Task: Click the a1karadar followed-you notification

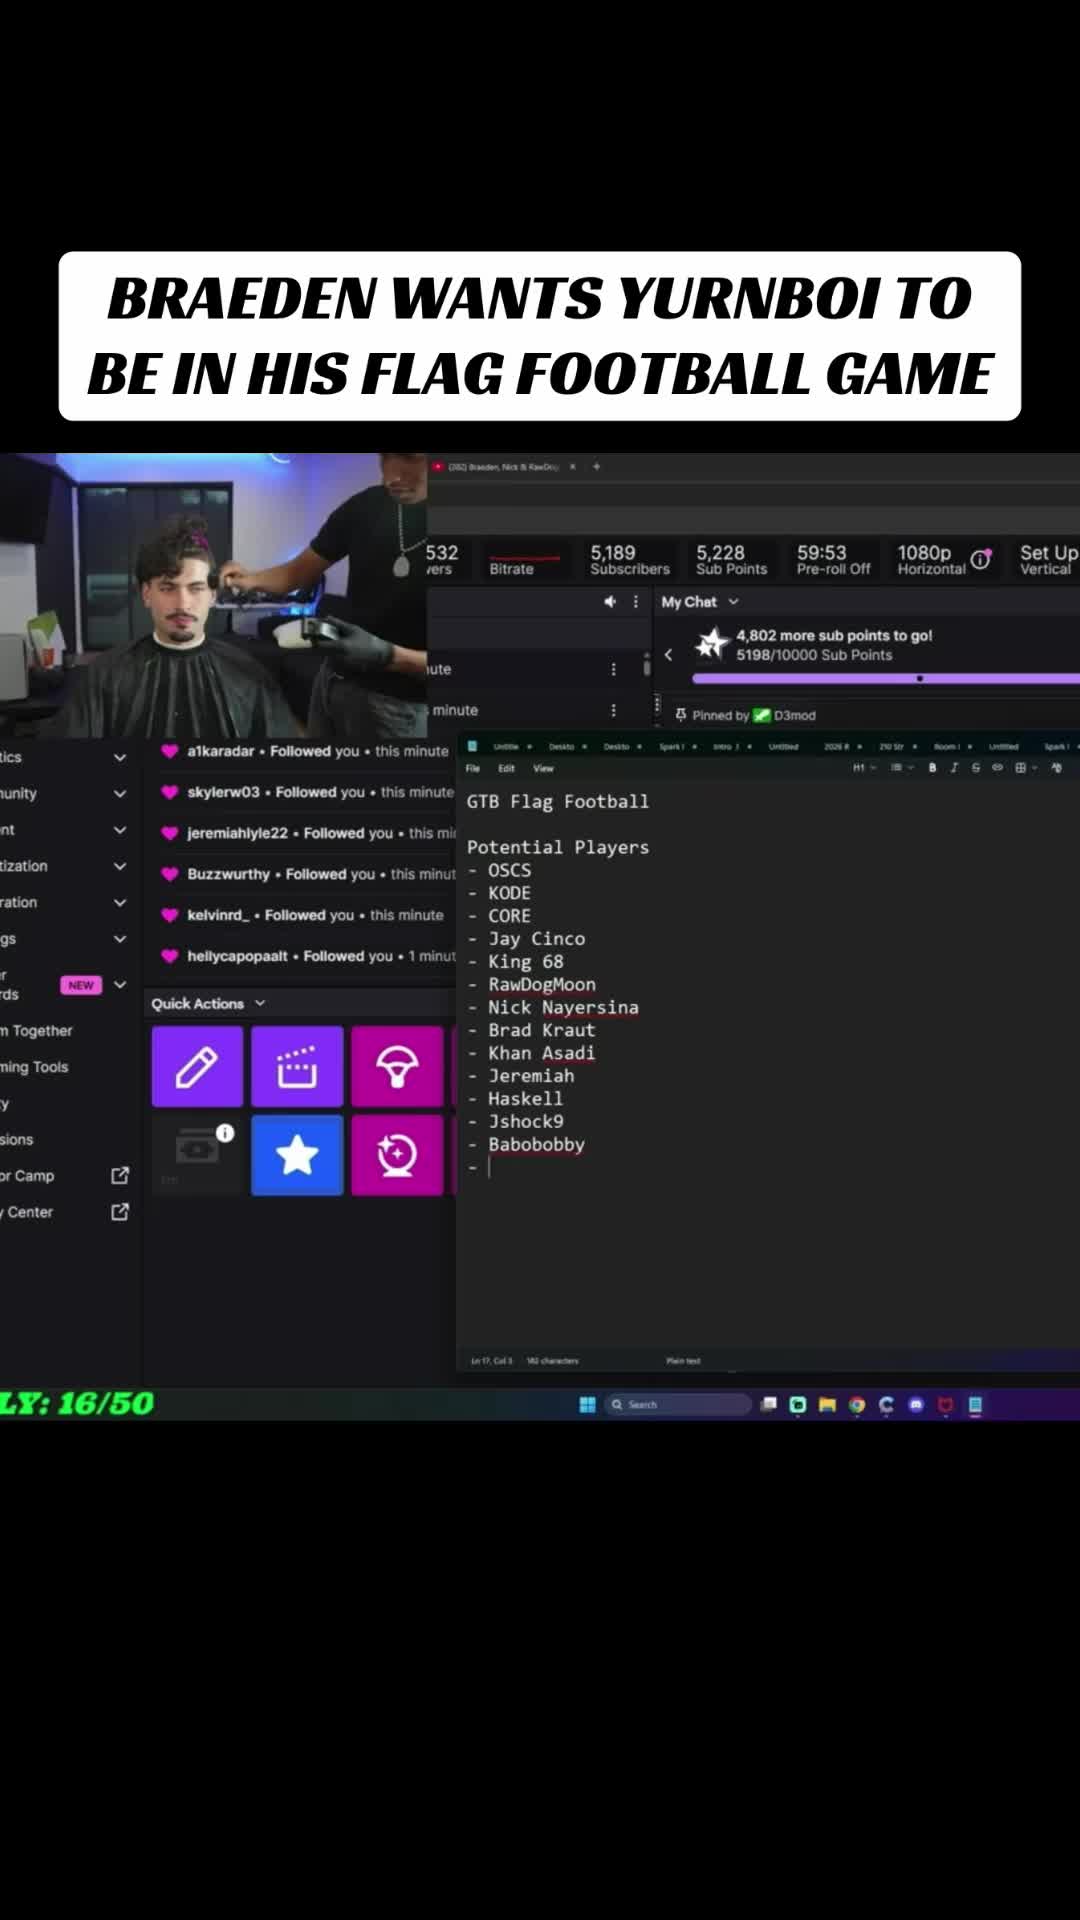Action: click(x=306, y=751)
